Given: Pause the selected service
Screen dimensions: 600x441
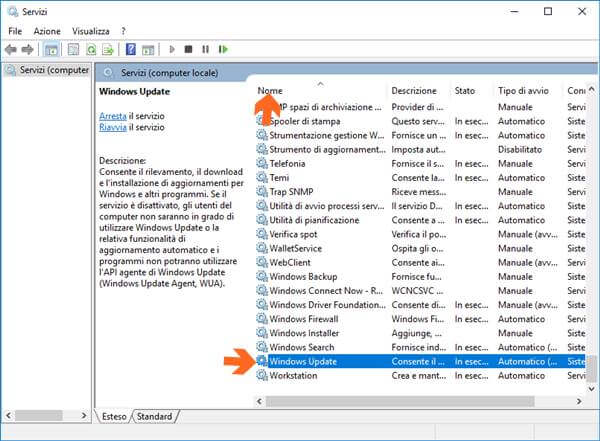Looking at the screenshot, I should coord(205,49).
